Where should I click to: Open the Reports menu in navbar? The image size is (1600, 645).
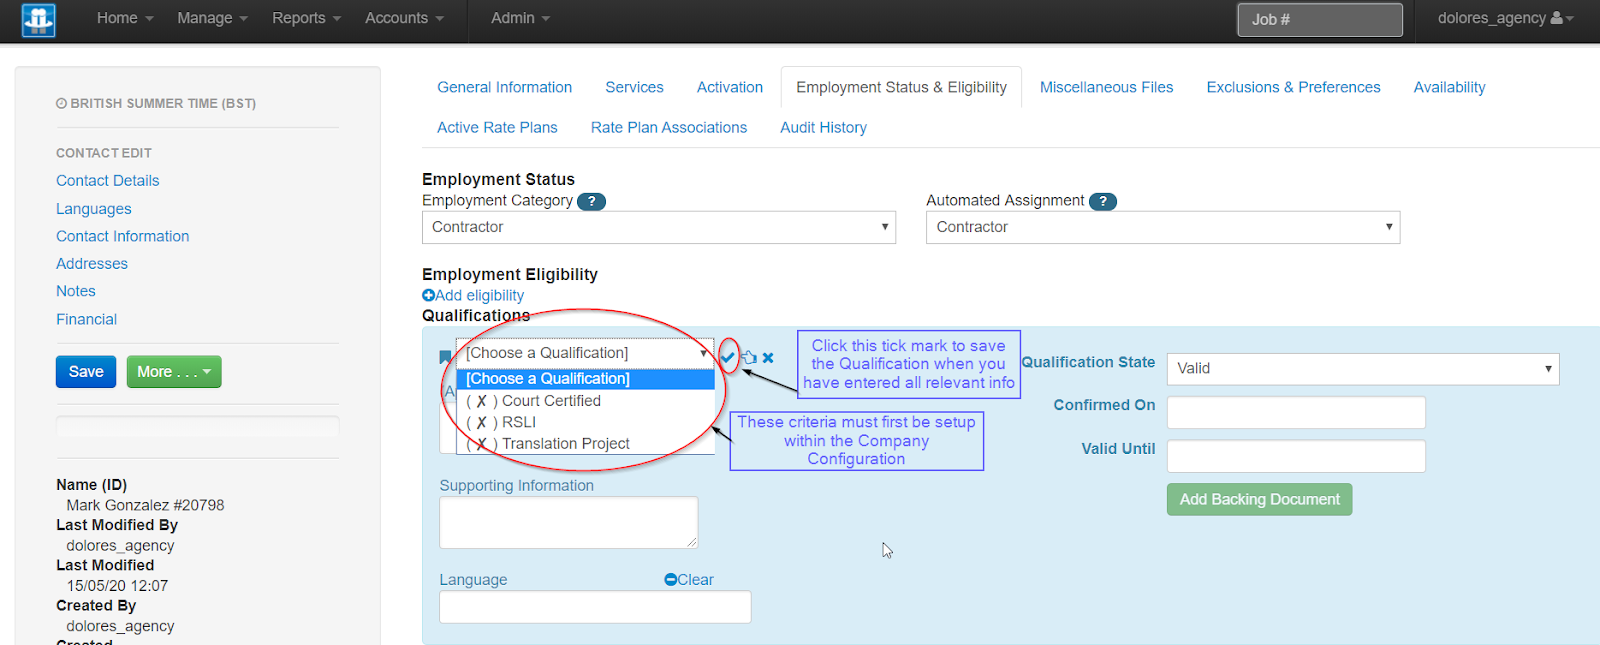tap(306, 18)
